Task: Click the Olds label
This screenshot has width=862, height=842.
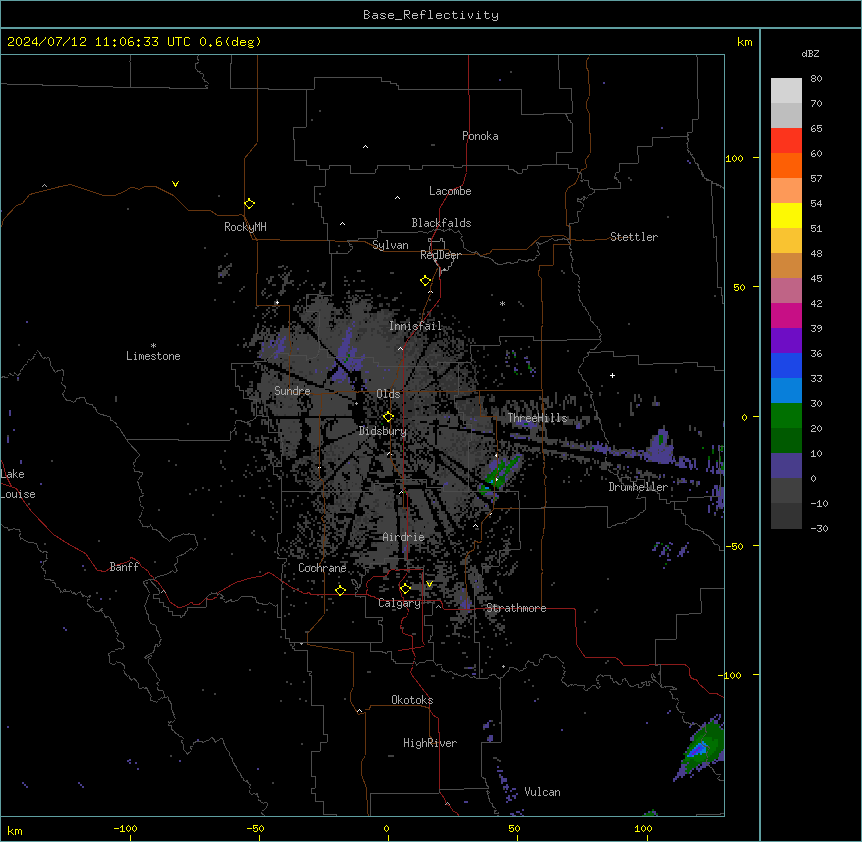Action: (x=388, y=394)
